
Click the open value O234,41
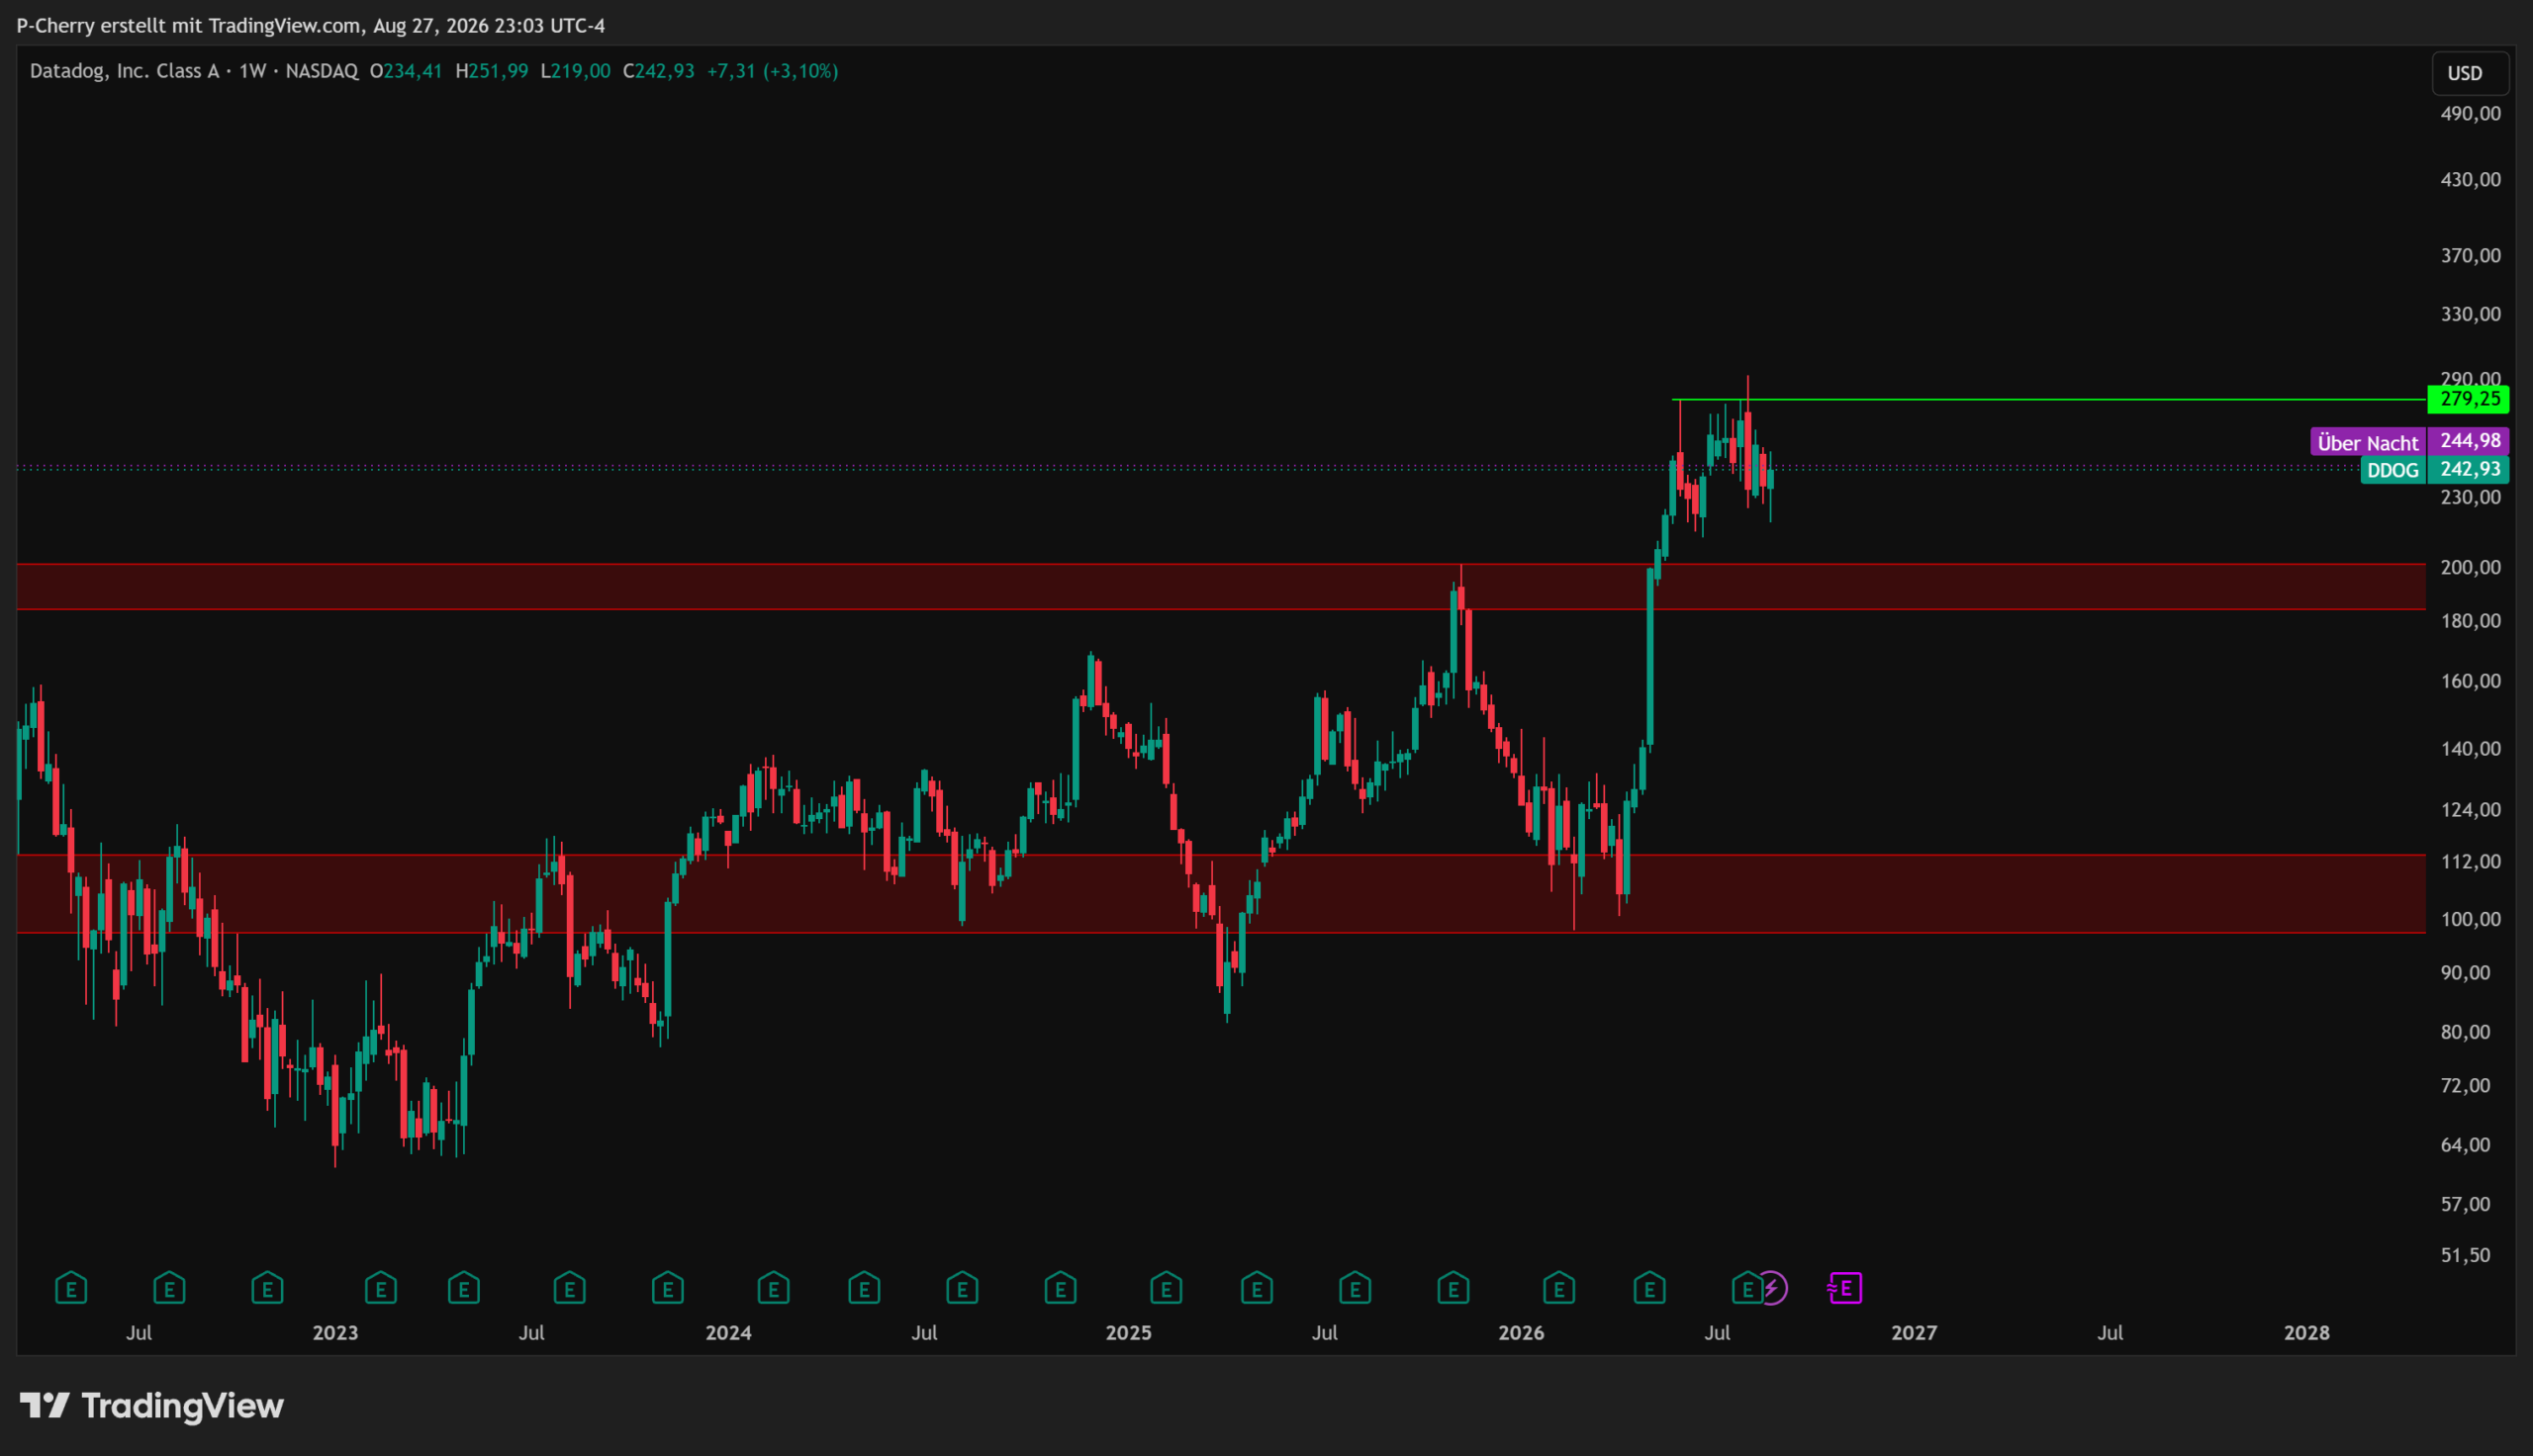coord(406,71)
